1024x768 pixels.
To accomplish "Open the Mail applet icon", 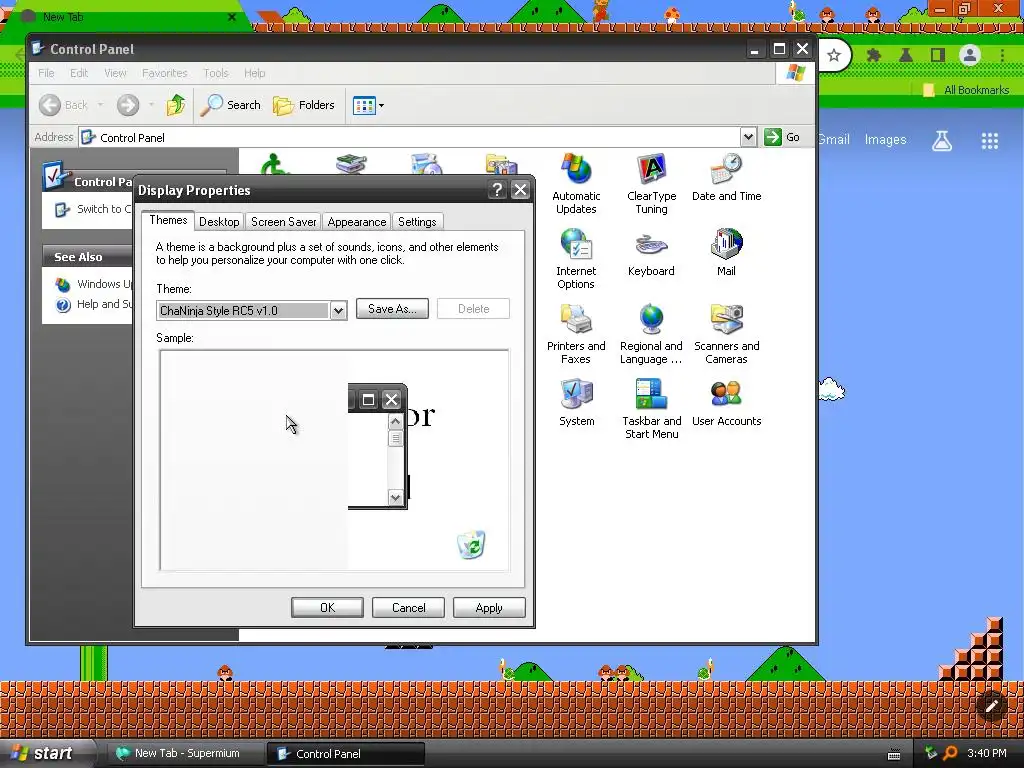I will coord(726,252).
